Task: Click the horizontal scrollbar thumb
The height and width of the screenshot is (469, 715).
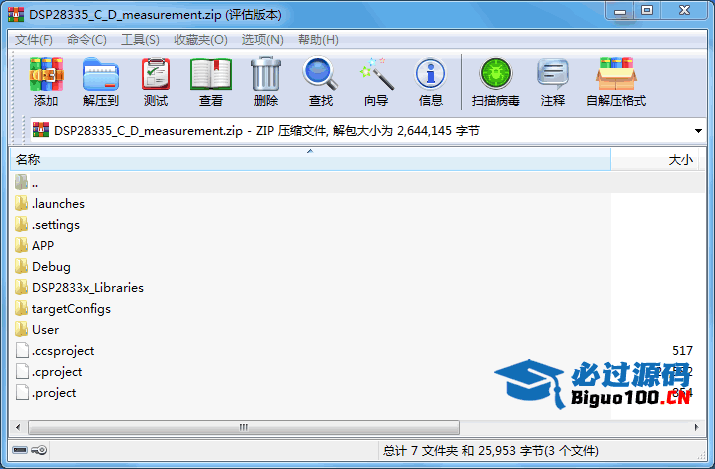Action: point(244,428)
